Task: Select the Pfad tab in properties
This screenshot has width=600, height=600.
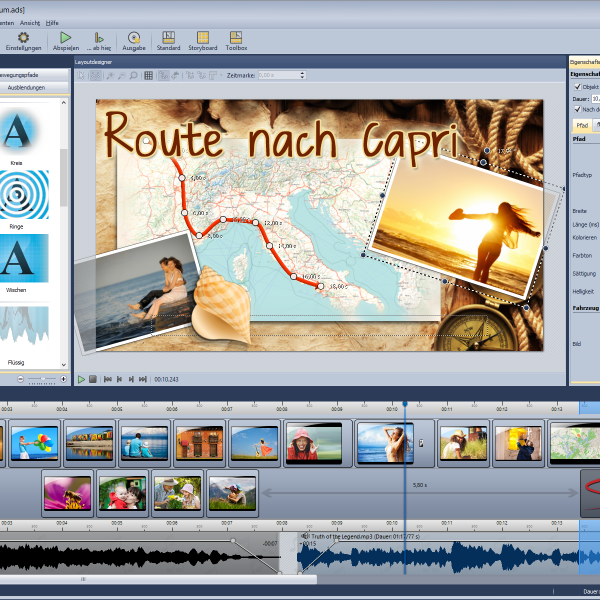Action: point(582,125)
